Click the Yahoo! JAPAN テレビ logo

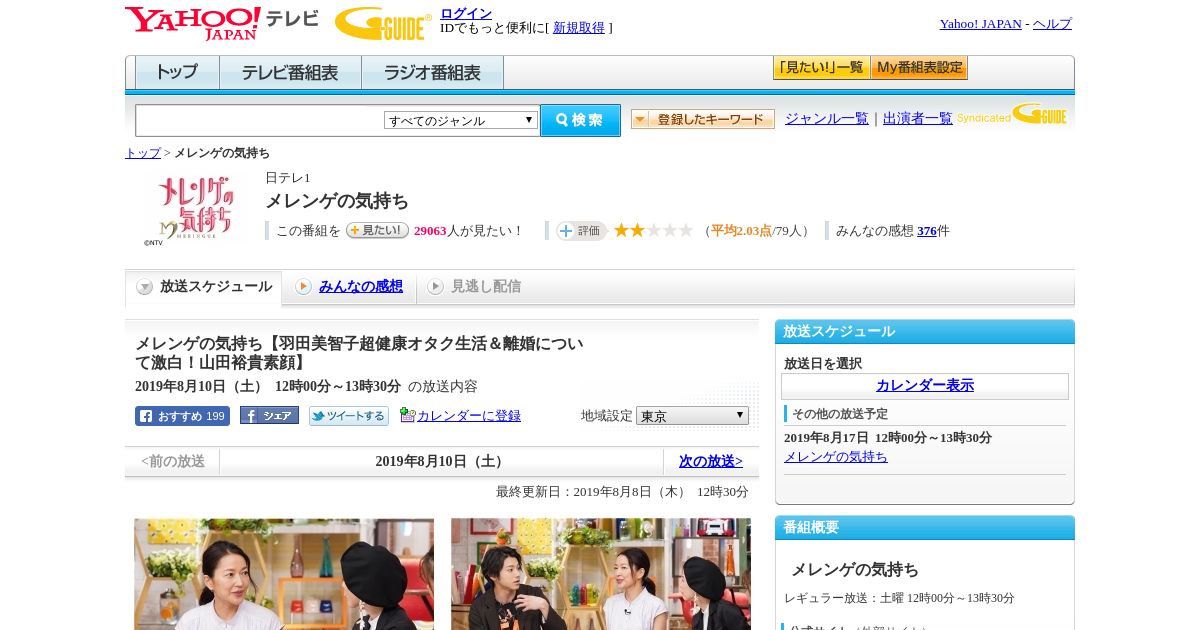point(222,23)
